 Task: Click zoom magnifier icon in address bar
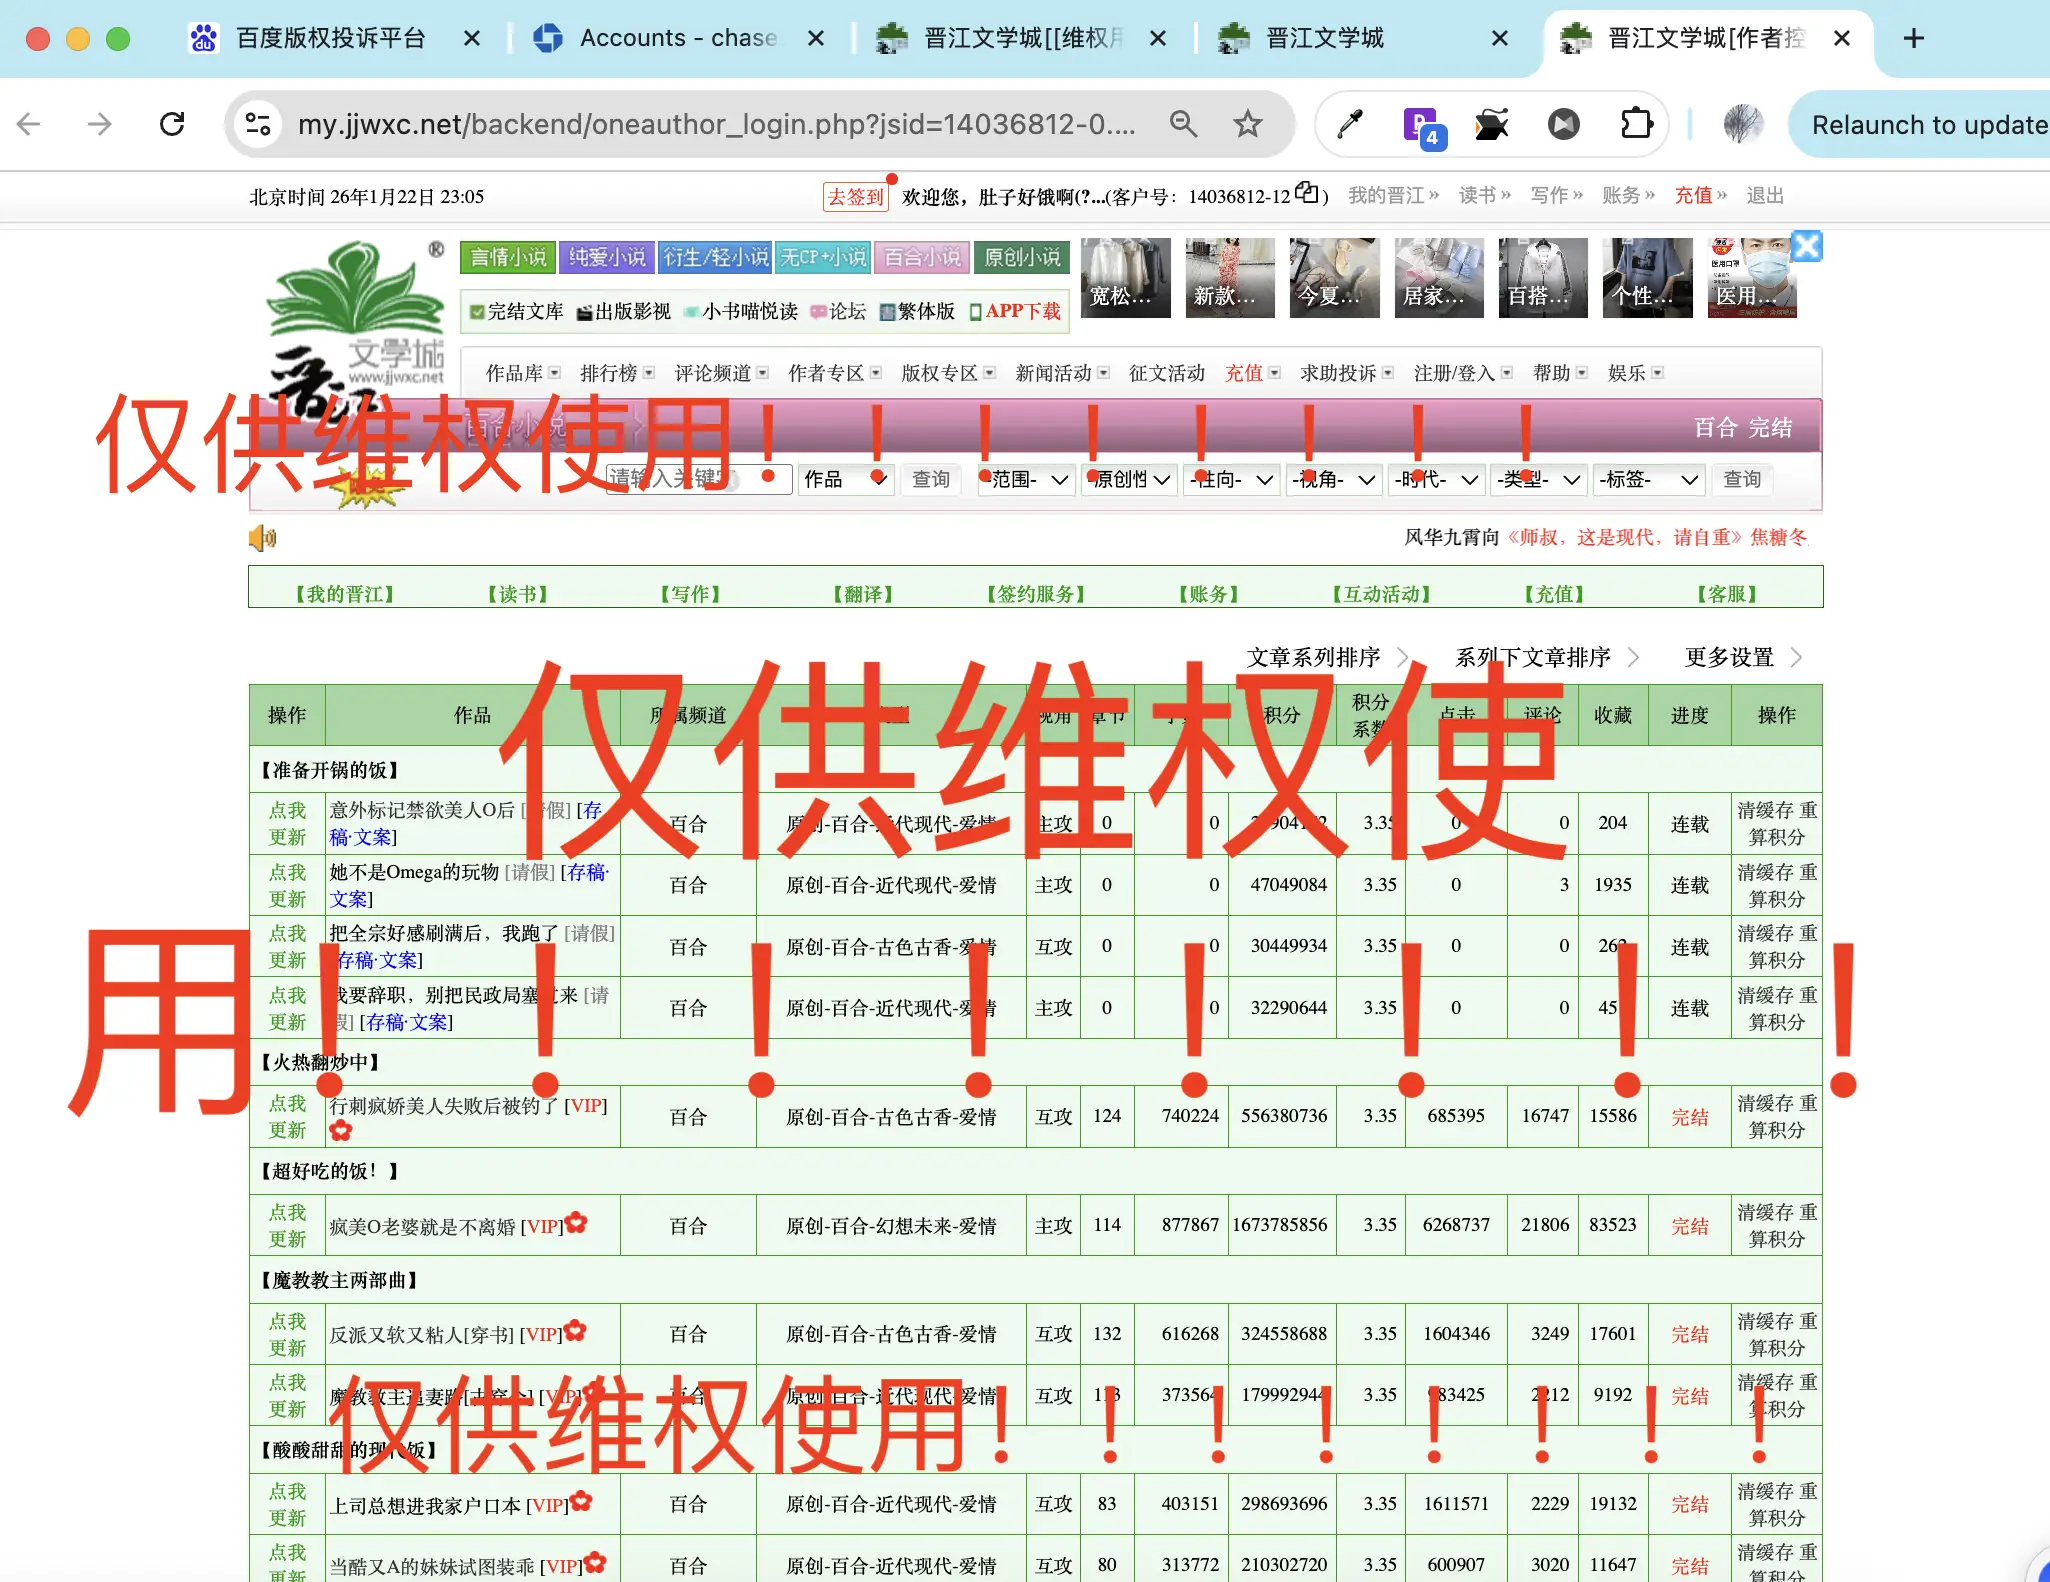(1183, 124)
